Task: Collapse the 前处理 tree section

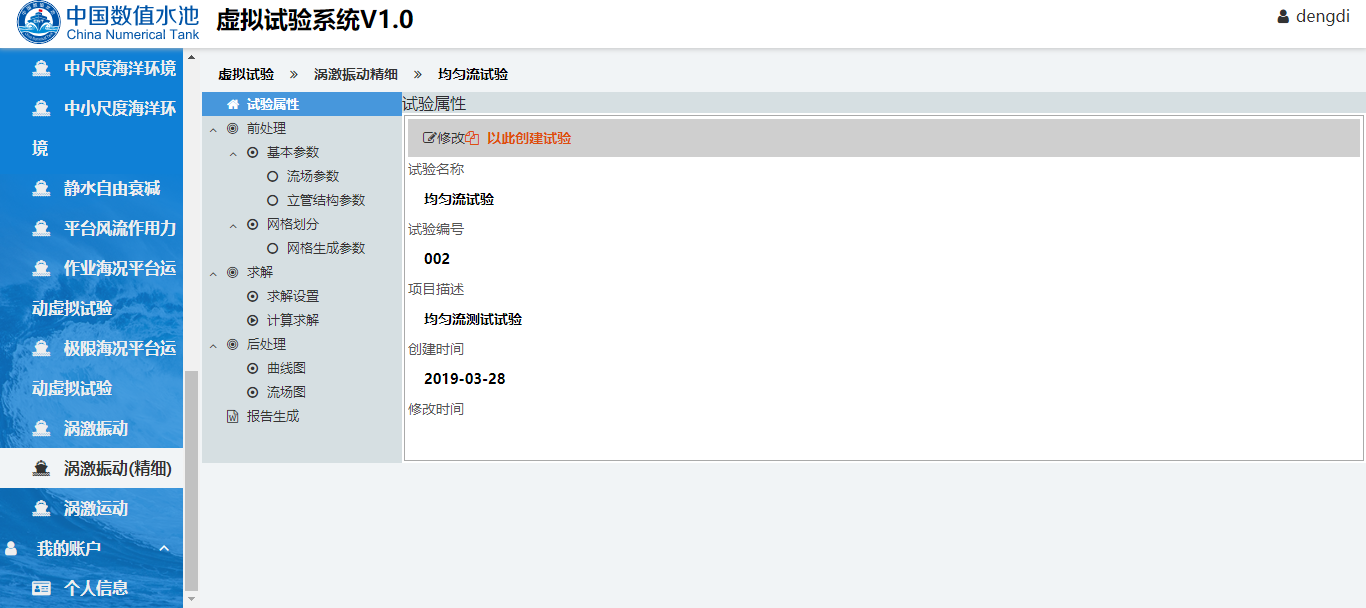Action: 213,129
